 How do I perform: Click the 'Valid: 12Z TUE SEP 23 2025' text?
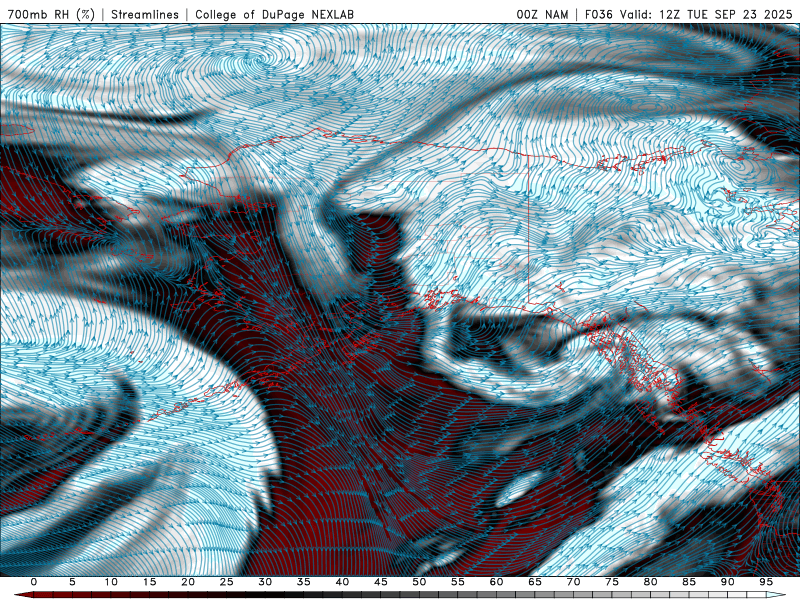tap(706, 14)
